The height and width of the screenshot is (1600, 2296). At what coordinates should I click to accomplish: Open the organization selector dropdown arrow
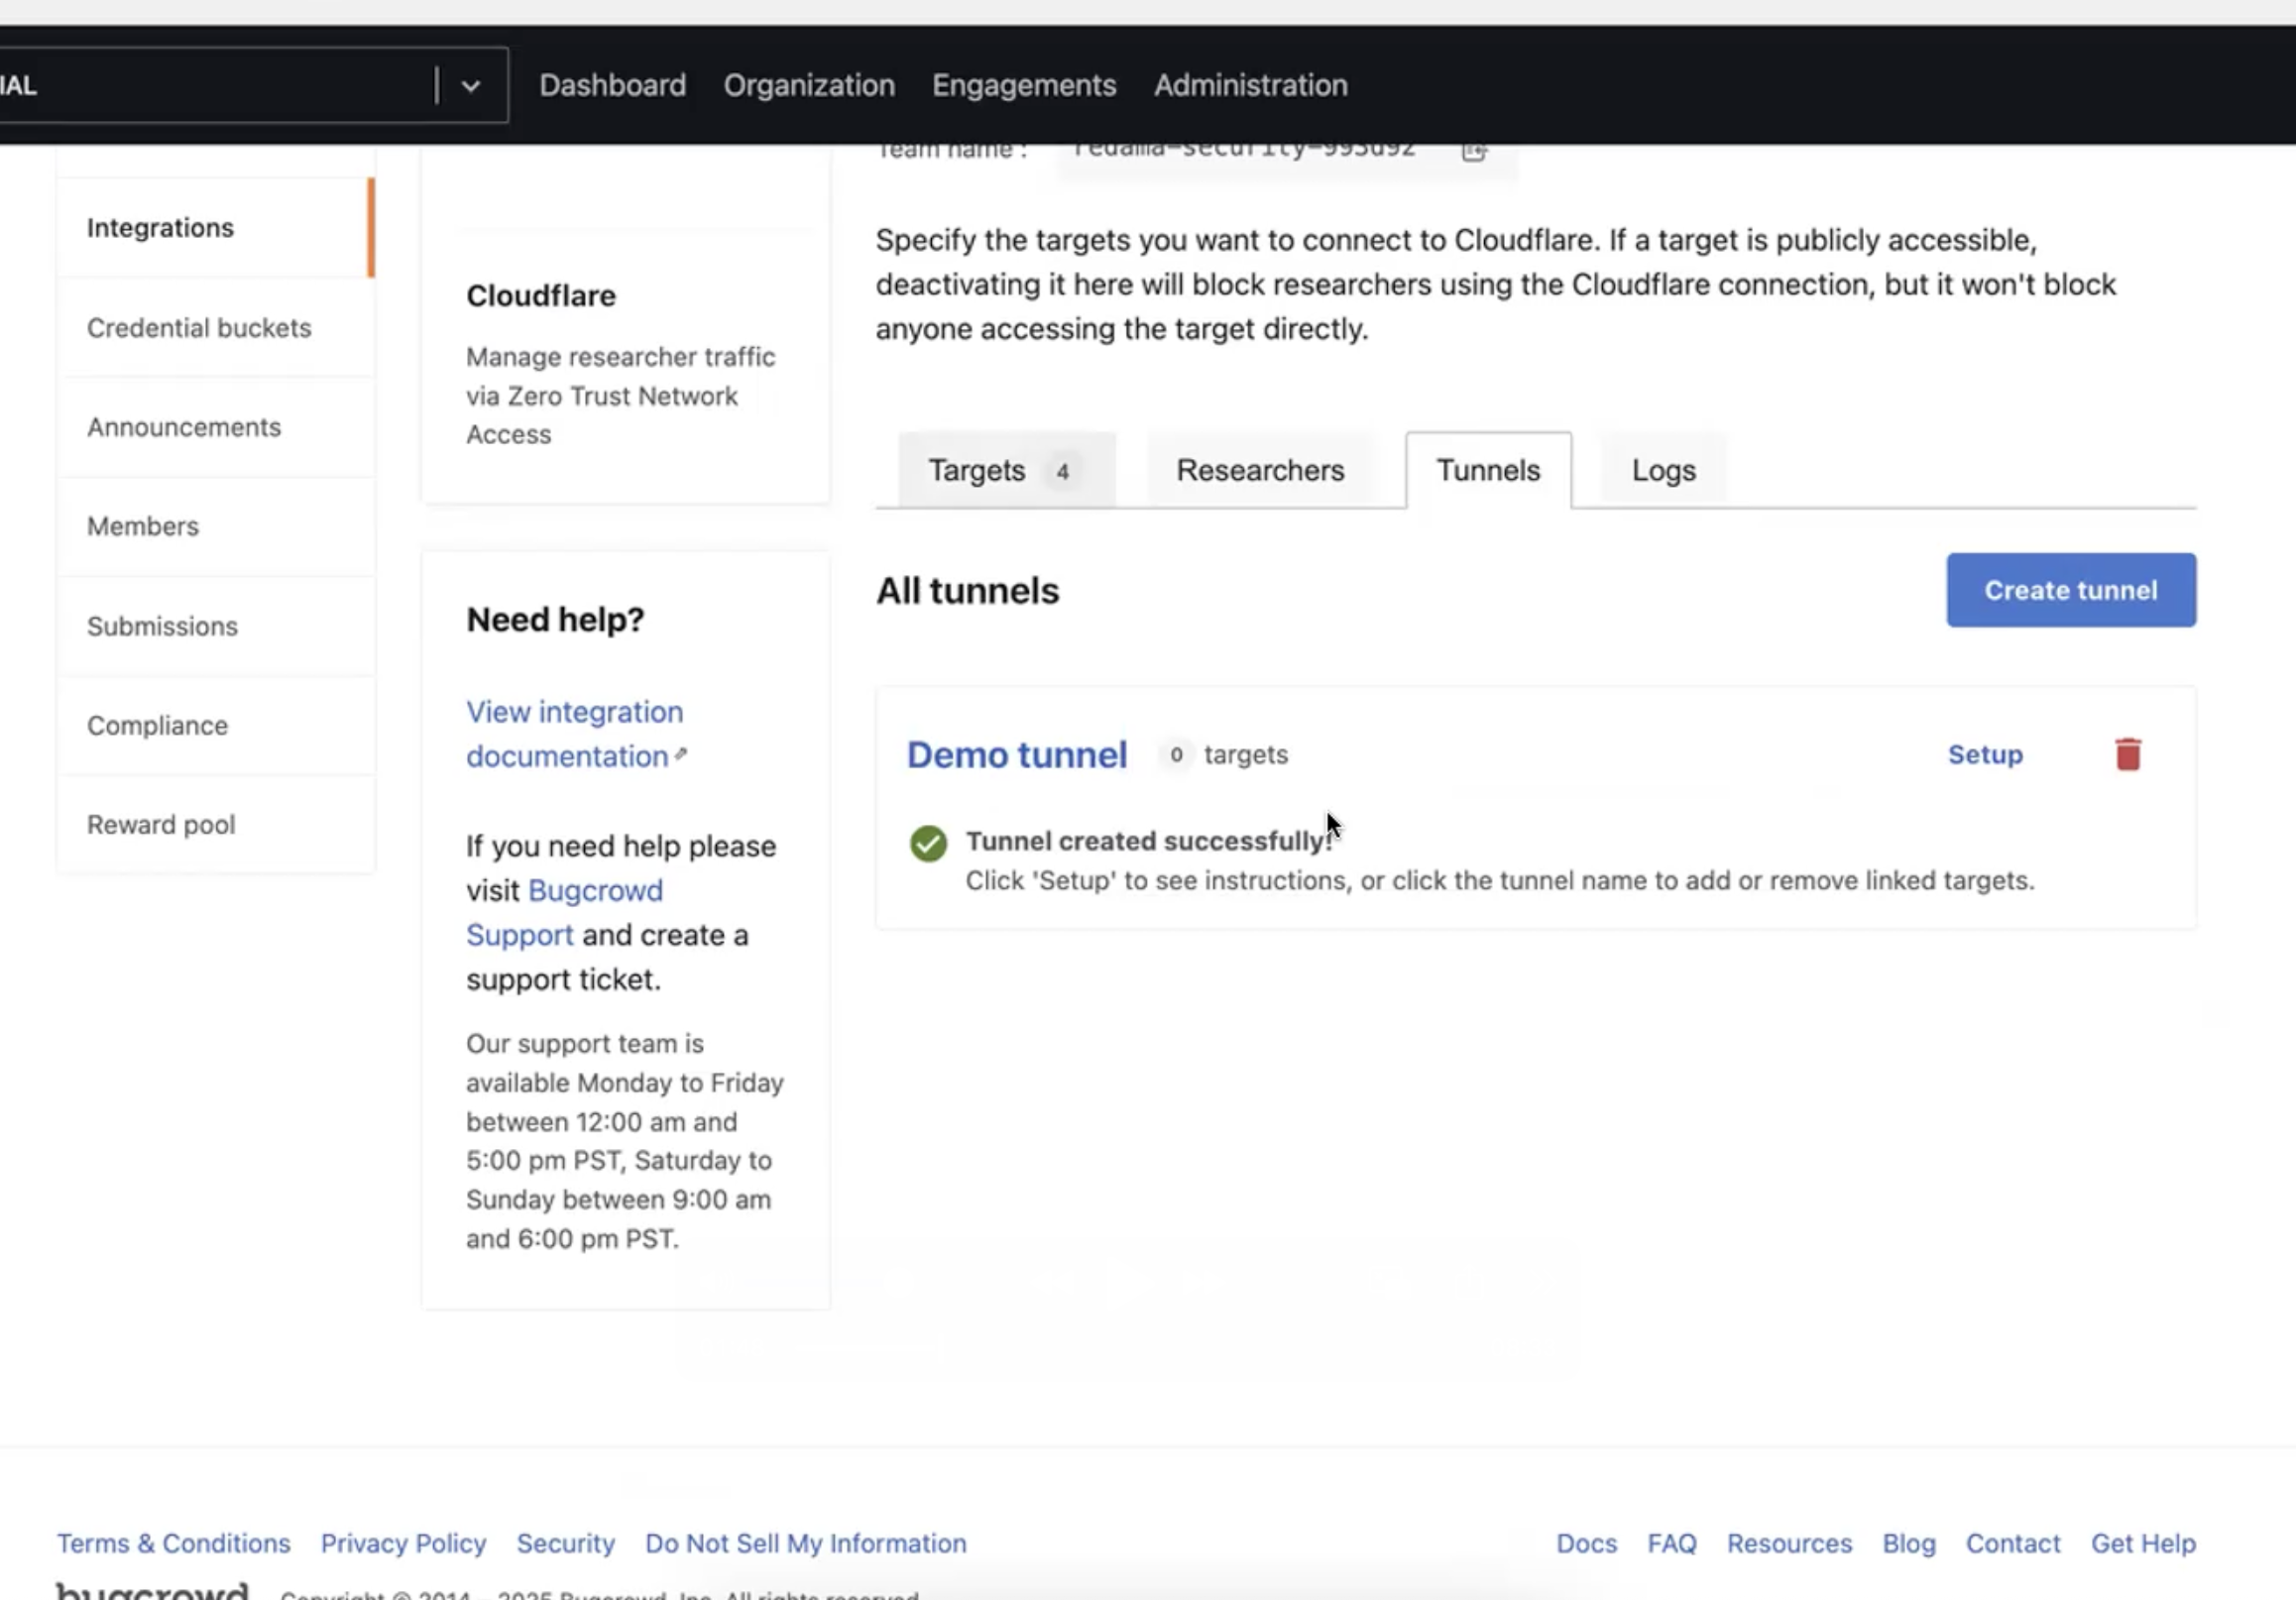(471, 86)
